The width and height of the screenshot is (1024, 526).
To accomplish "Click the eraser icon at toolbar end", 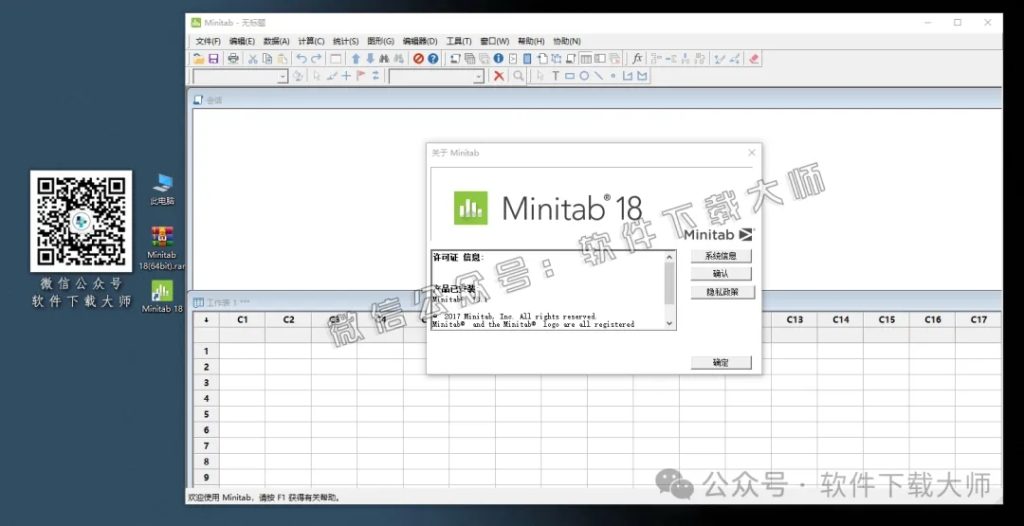I will click(x=754, y=59).
